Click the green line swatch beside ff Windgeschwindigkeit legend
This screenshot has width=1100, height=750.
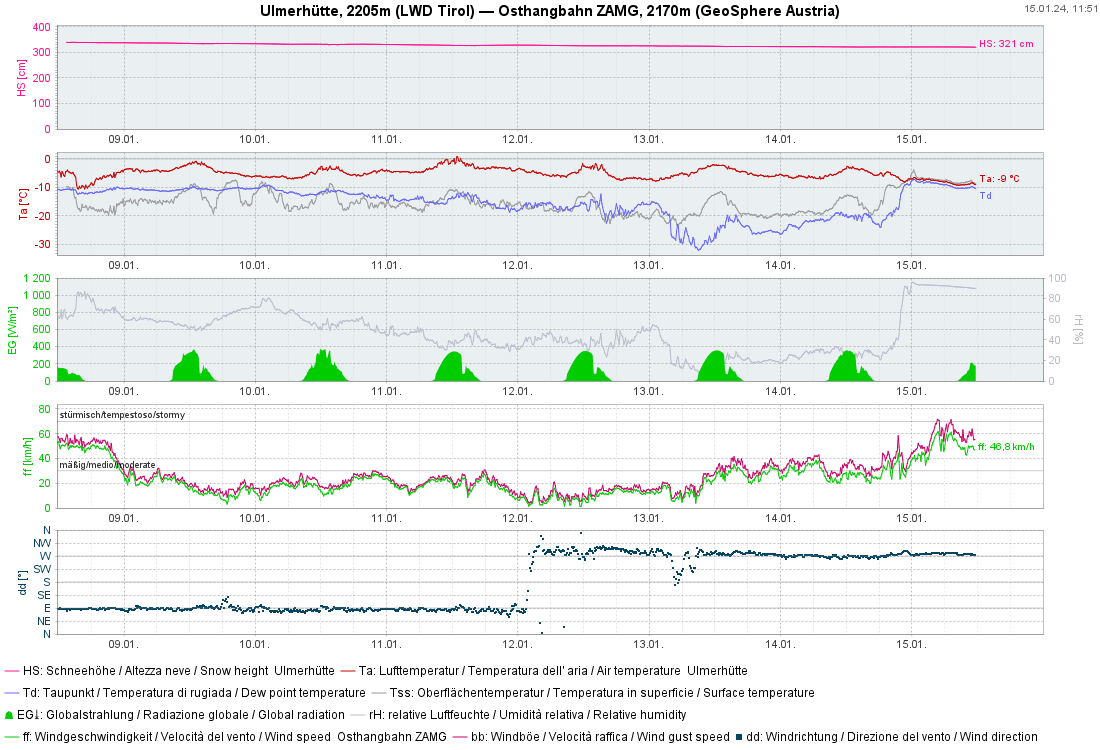point(12,737)
